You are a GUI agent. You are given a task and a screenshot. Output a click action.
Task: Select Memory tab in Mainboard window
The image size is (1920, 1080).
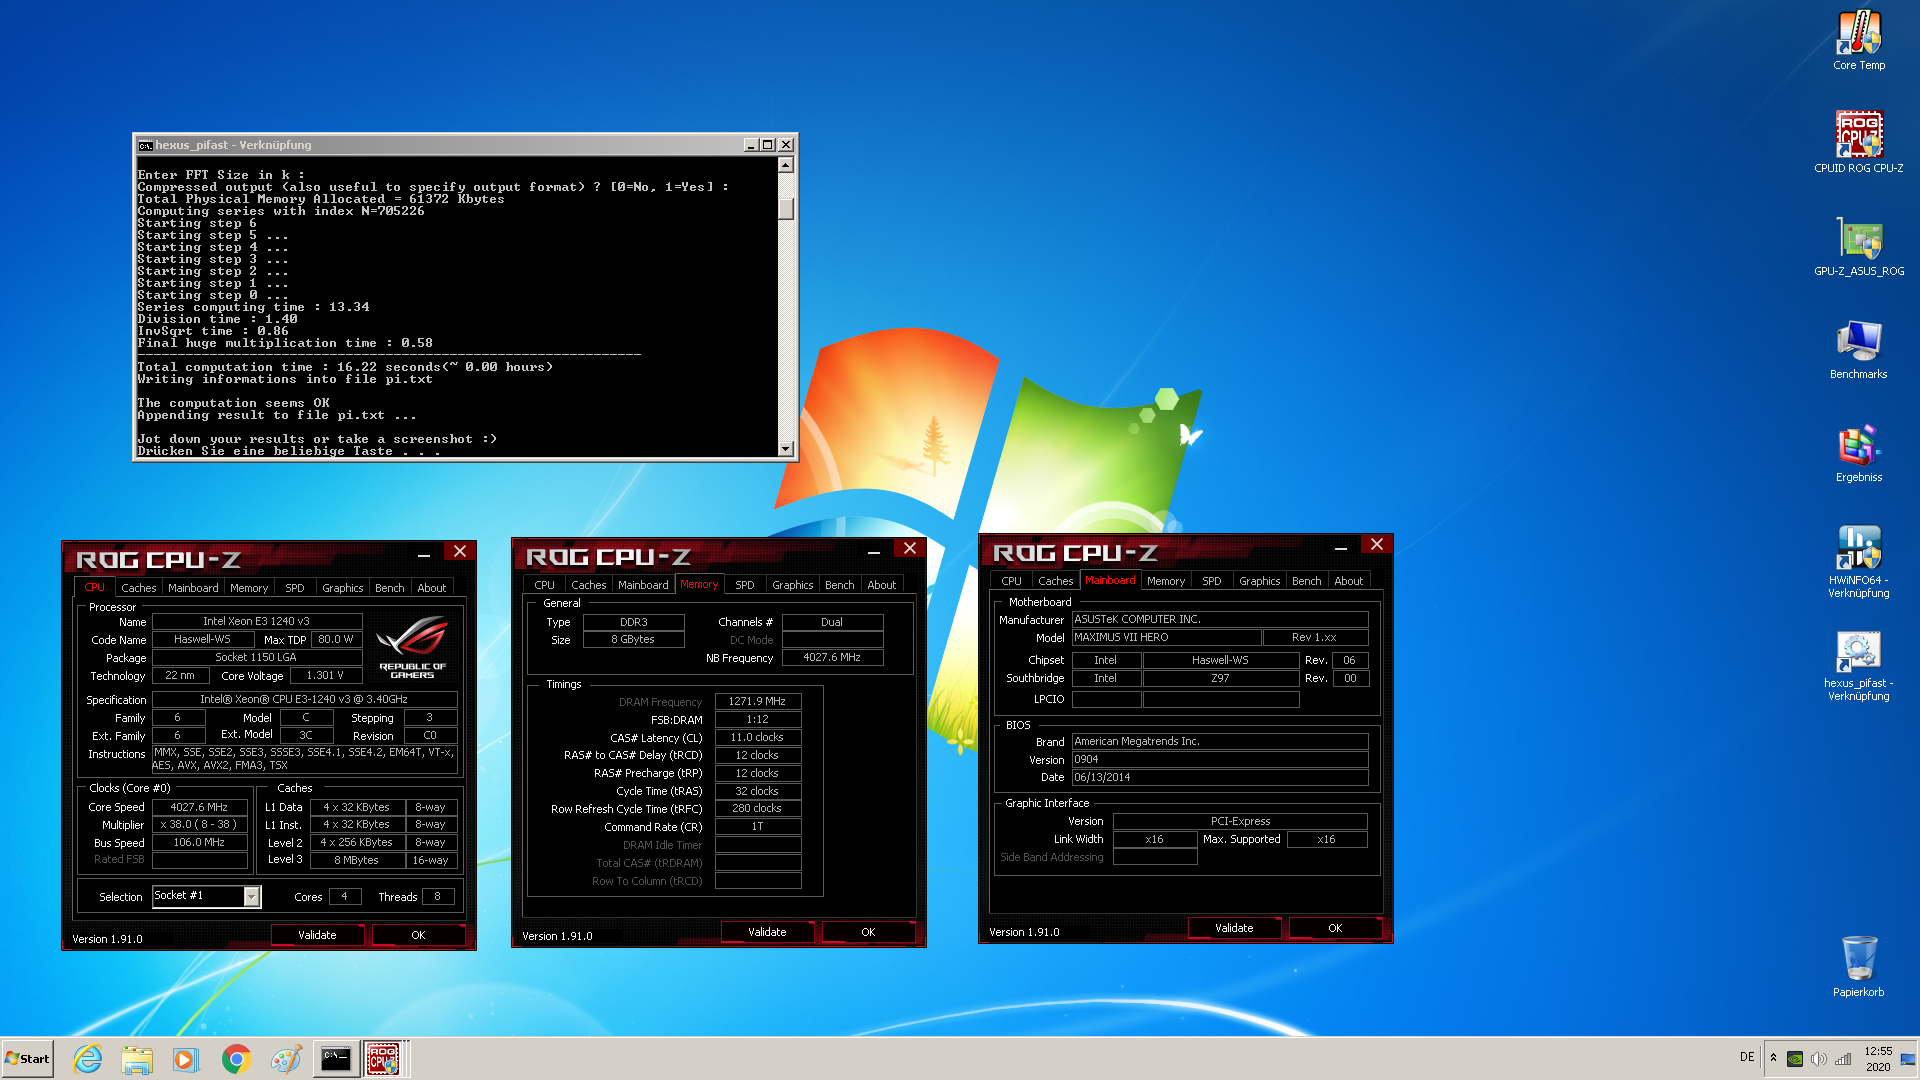click(x=1166, y=581)
